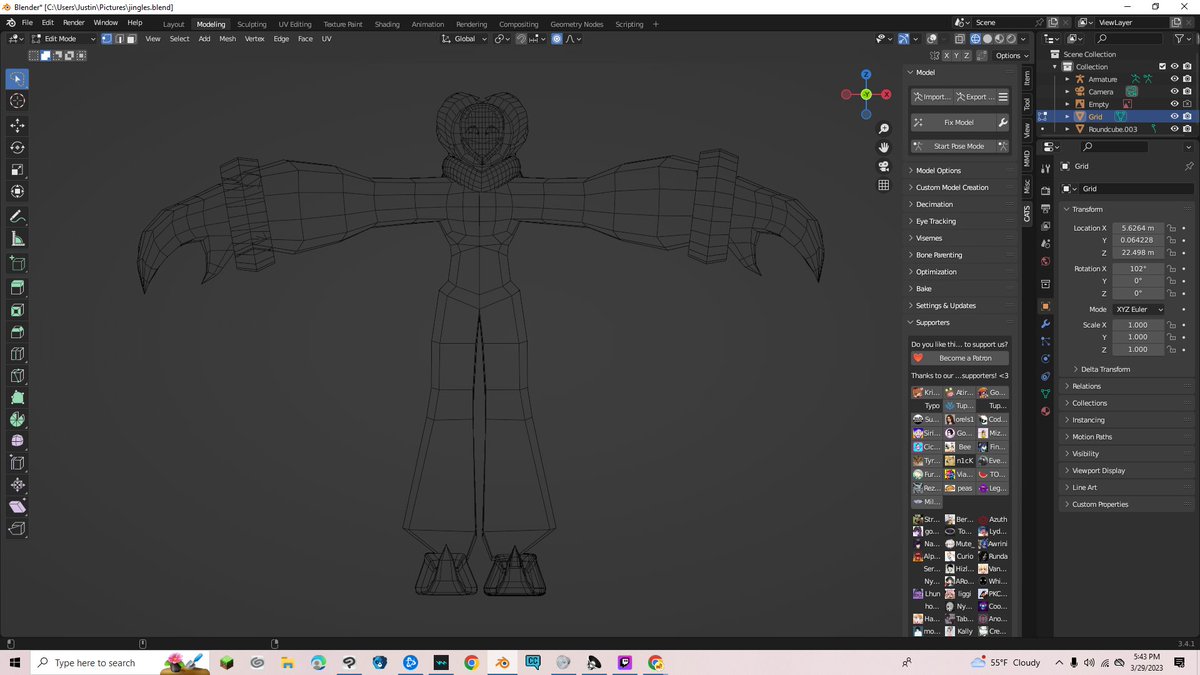Click the Fix Model button
Viewport: 1200px width, 675px height.
[x=952, y=122]
